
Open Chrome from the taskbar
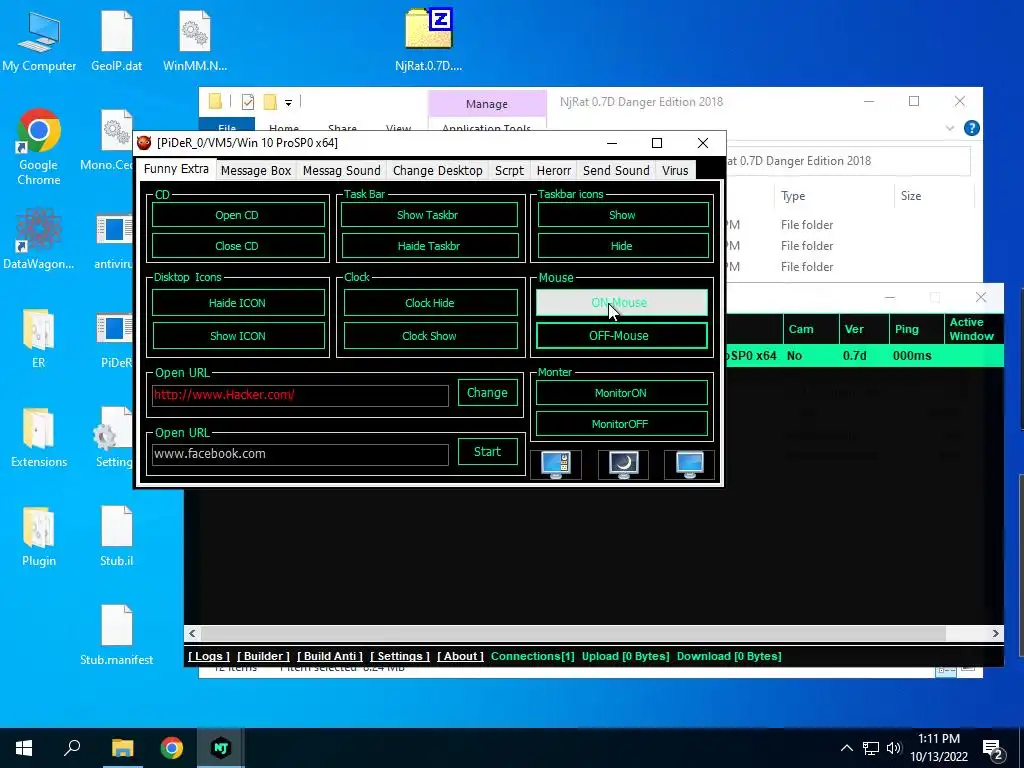point(172,748)
